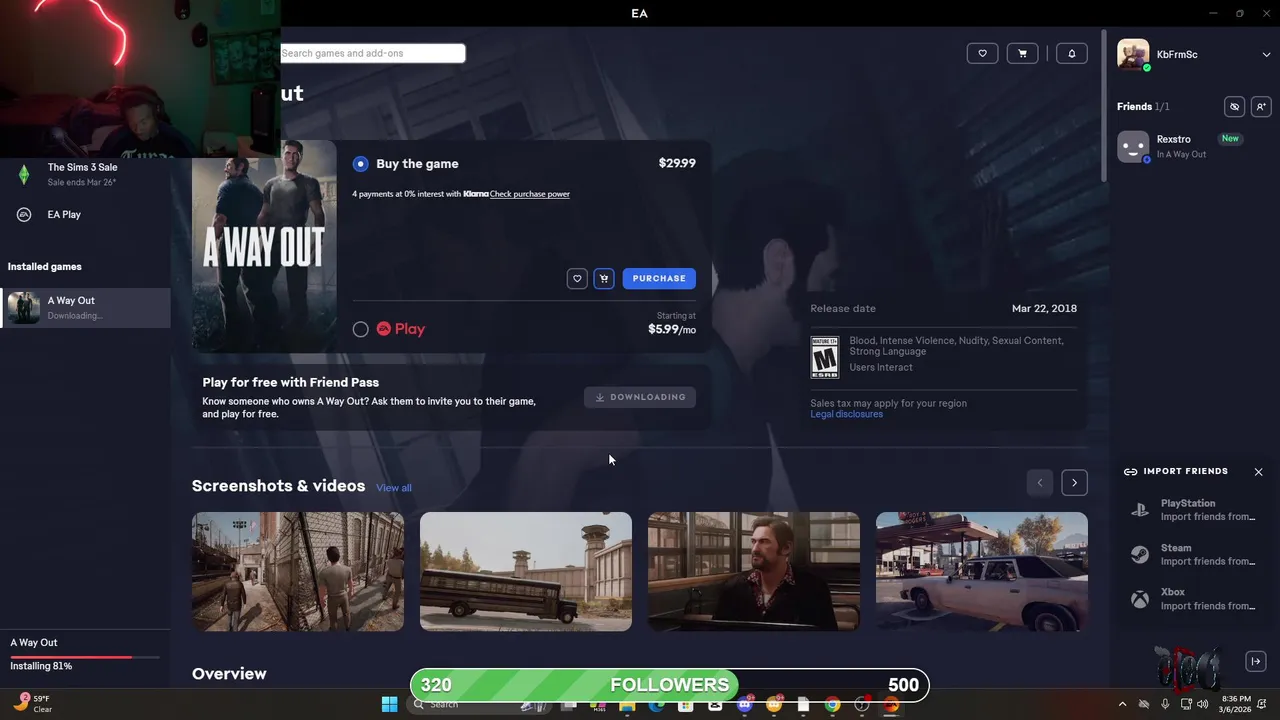Click the add friend icon
Image resolution: width=1280 pixels, height=720 pixels.
pyautogui.click(x=1260, y=107)
